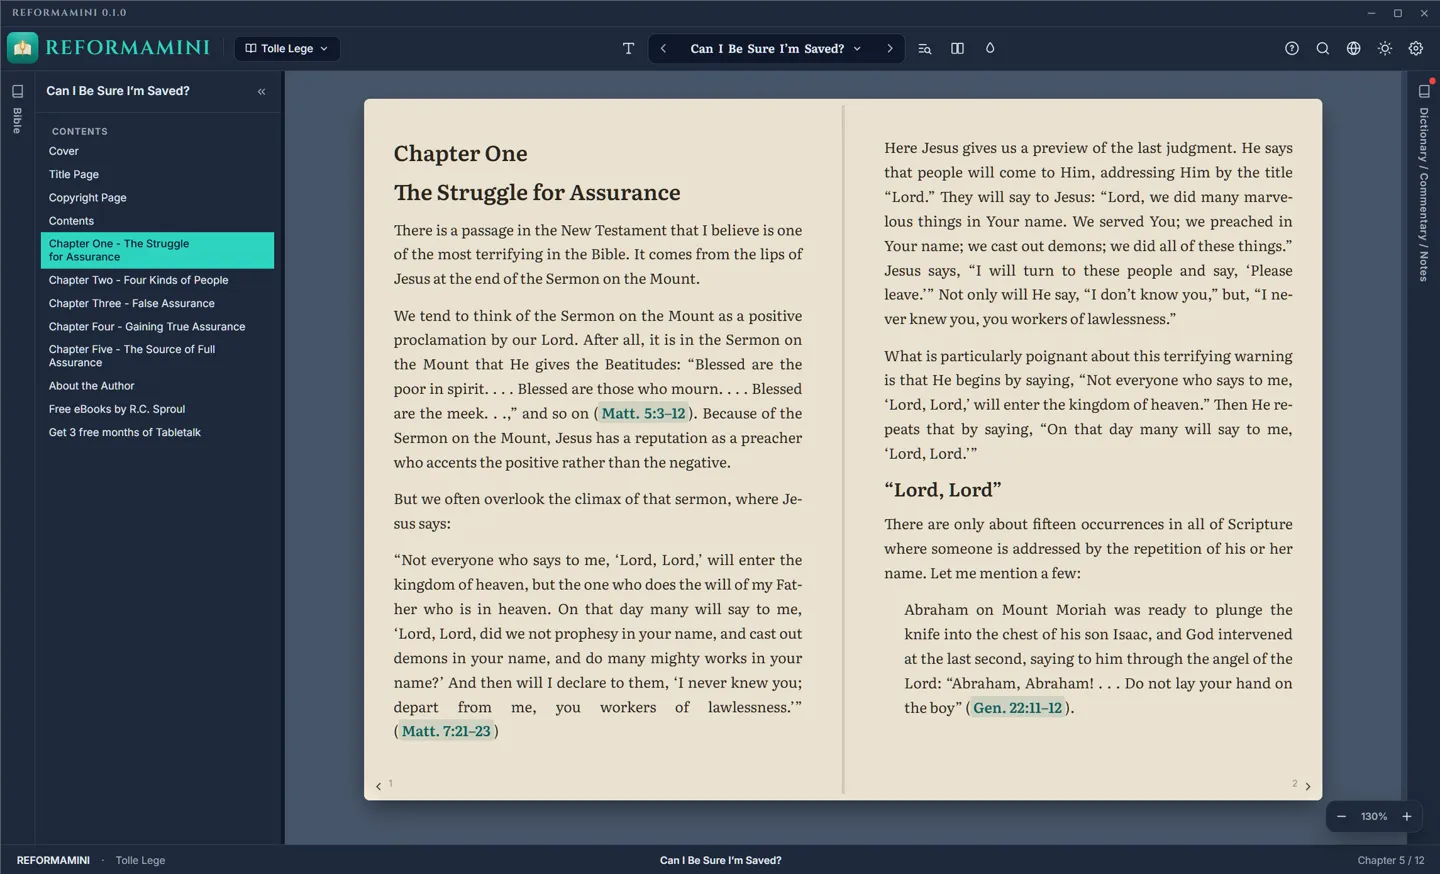
Task: Click the Reformamini logo icon
Action: (22, 48)
